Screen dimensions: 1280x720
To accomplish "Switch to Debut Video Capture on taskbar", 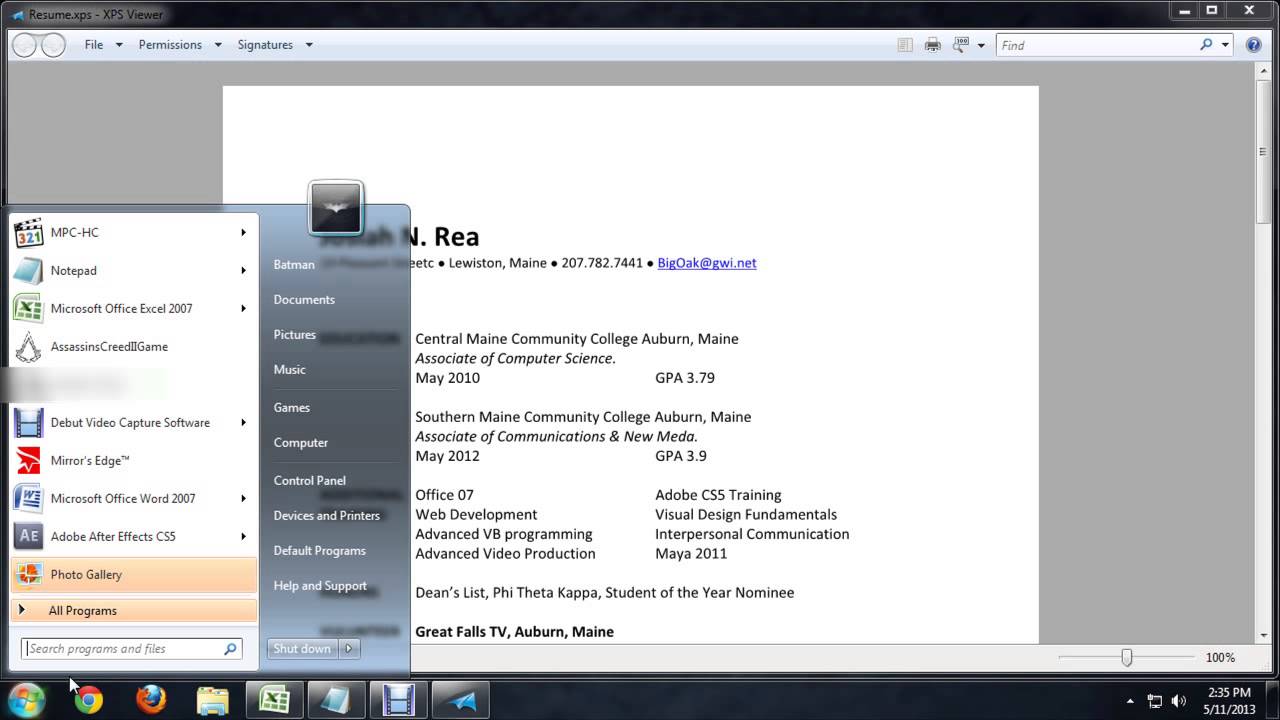I will [x=399, y=700].
